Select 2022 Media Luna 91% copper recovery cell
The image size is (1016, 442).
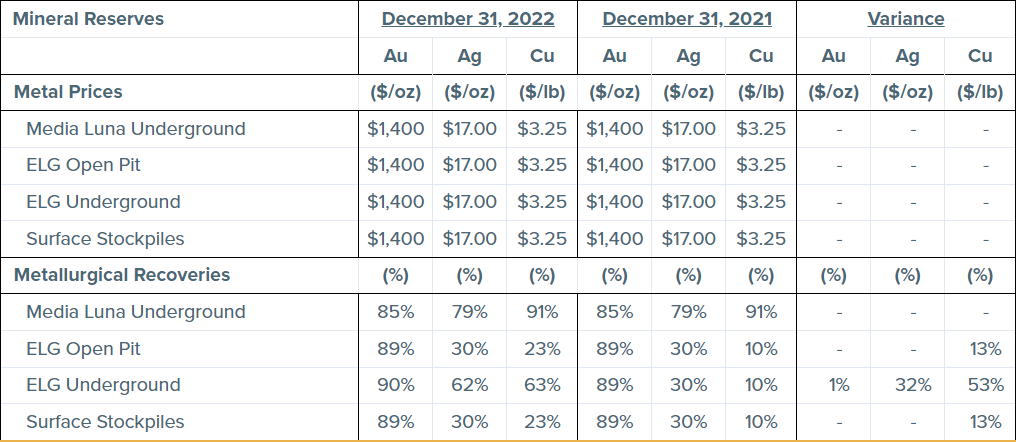pyautogui.click(x=542, y=312)
